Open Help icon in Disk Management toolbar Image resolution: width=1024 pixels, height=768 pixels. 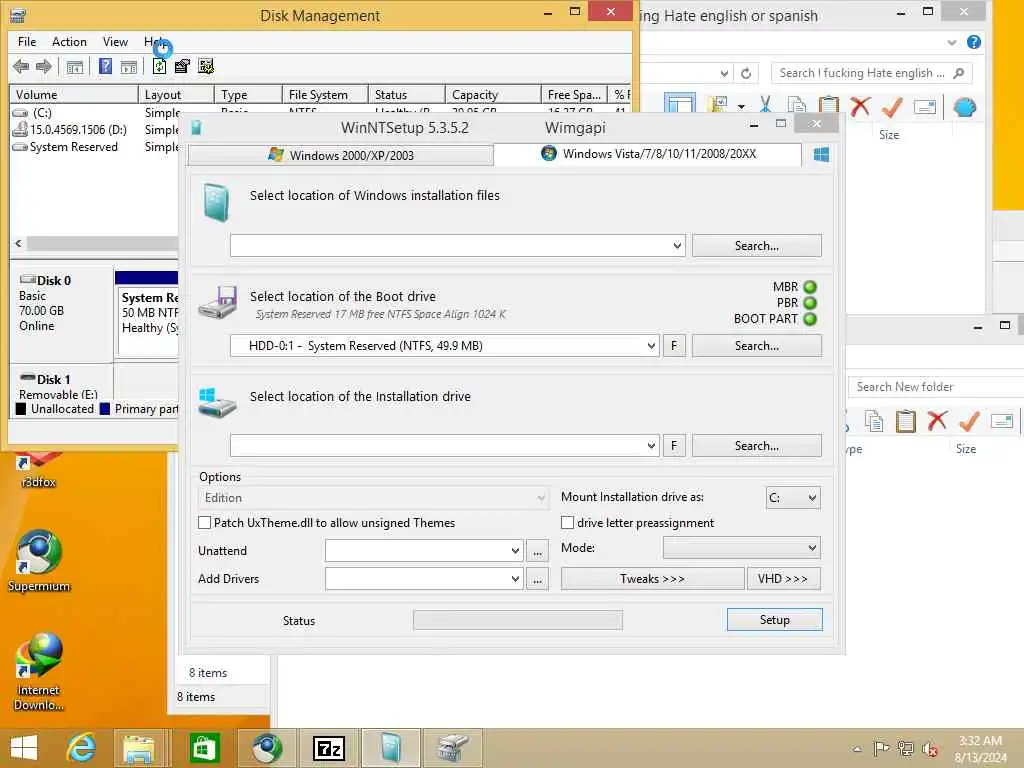[x=105, y=66]
